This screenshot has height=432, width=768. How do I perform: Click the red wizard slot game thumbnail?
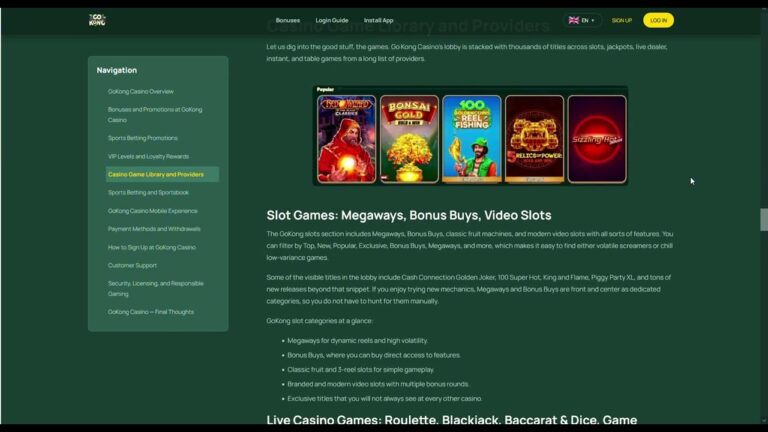[x=346, y=139]
